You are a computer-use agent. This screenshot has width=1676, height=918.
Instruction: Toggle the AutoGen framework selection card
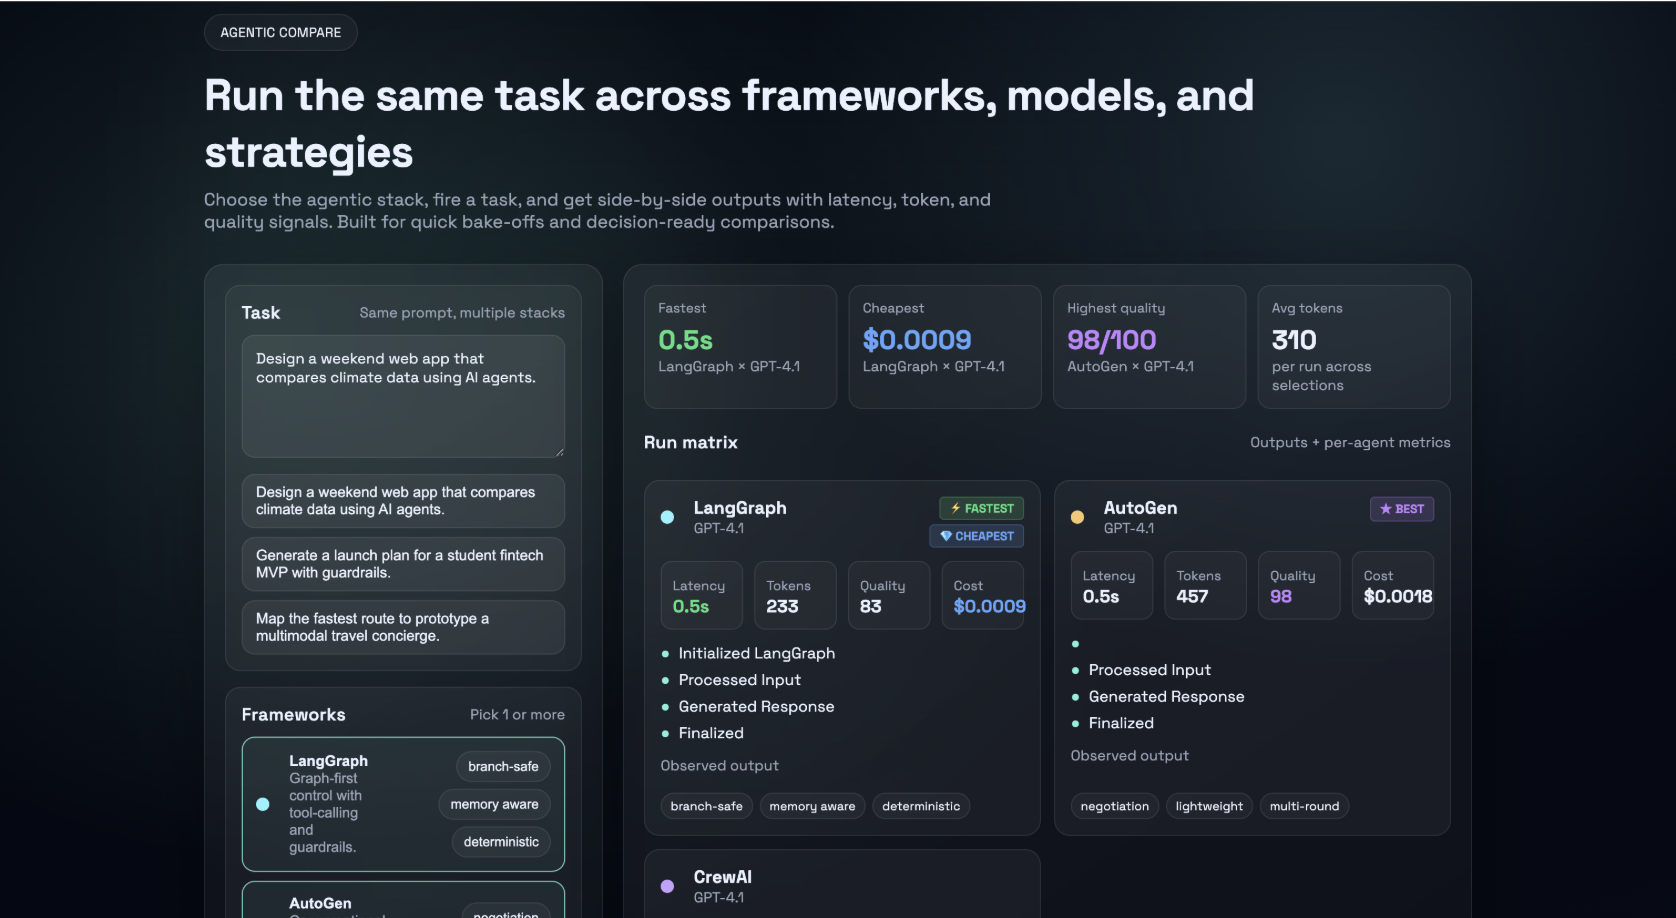click(403, 901)
